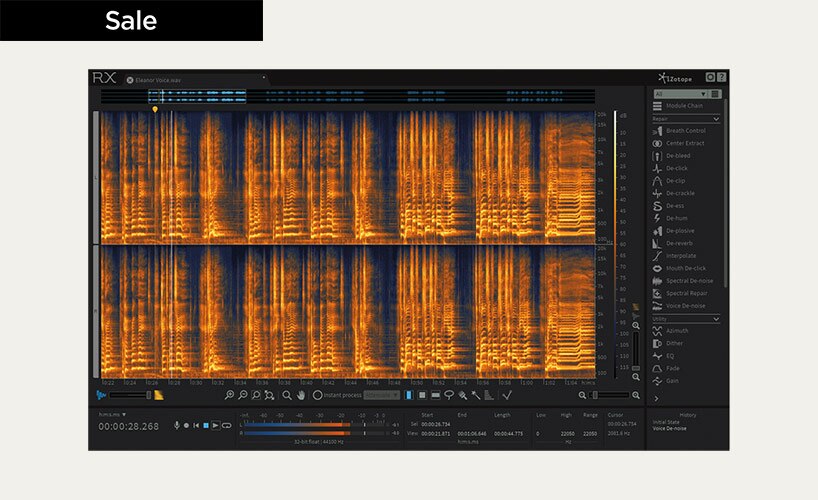This screenshot has height=500, width=818.
Task: Toggle the left channel L strip
Action: point(95,177)
